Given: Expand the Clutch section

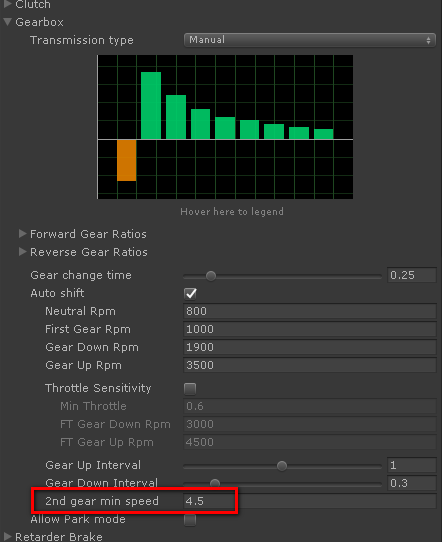Looking at the screenshot, I should point(8,4).
